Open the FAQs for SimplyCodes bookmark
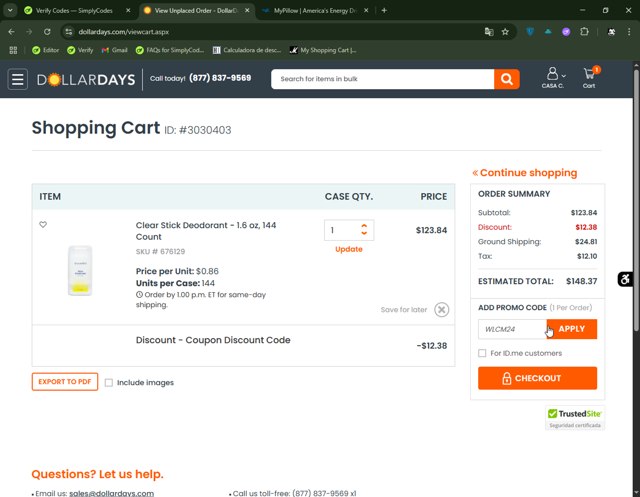640x497 pixels. click(x=170, y=50)
